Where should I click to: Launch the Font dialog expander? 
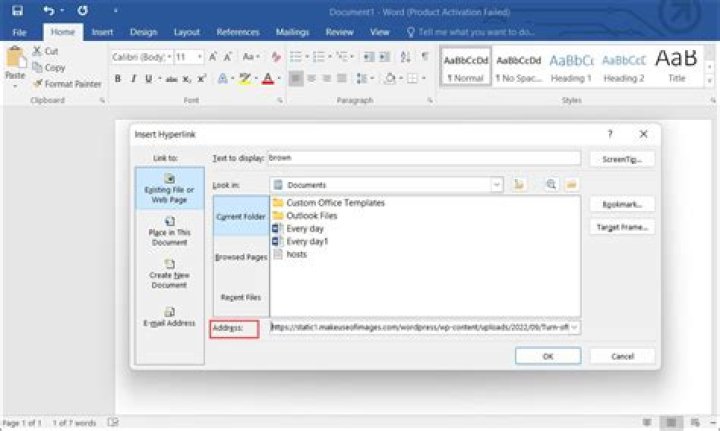[x=280, y=100]
